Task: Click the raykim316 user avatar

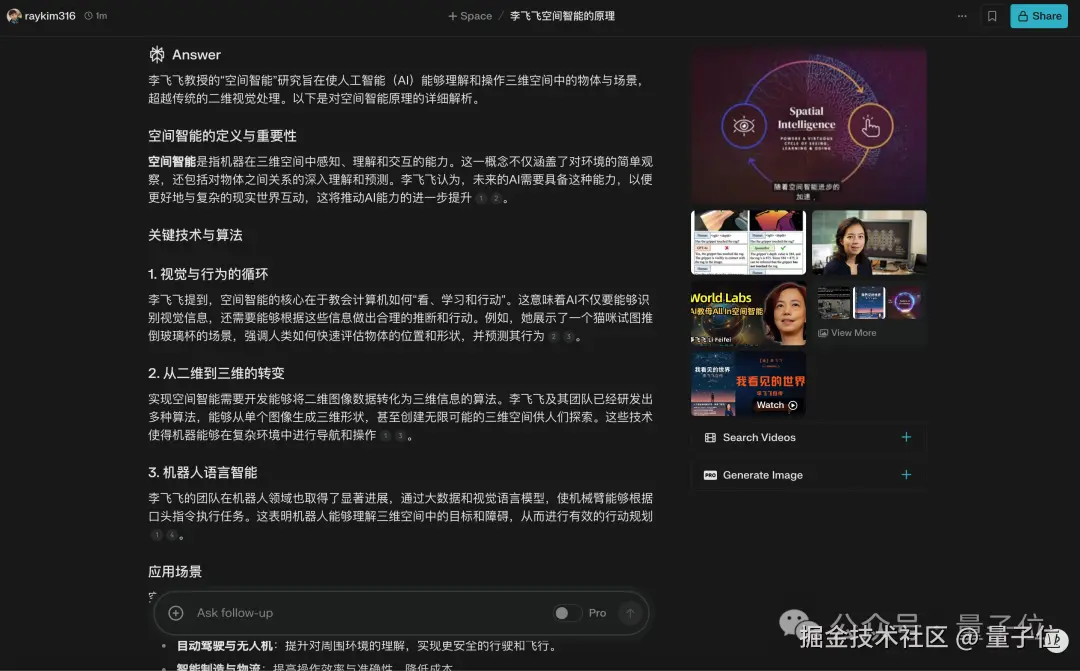Action: click(x=14, y=16)
